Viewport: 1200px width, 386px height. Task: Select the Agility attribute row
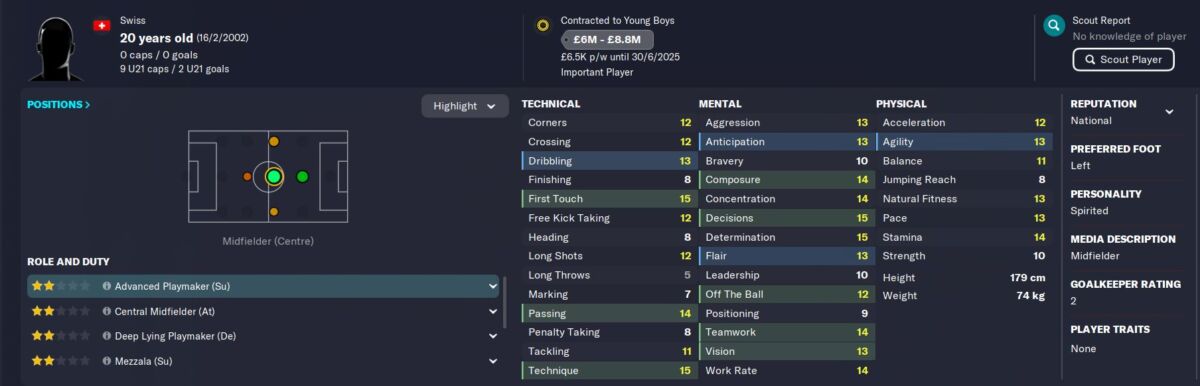(x=964, y=142)
